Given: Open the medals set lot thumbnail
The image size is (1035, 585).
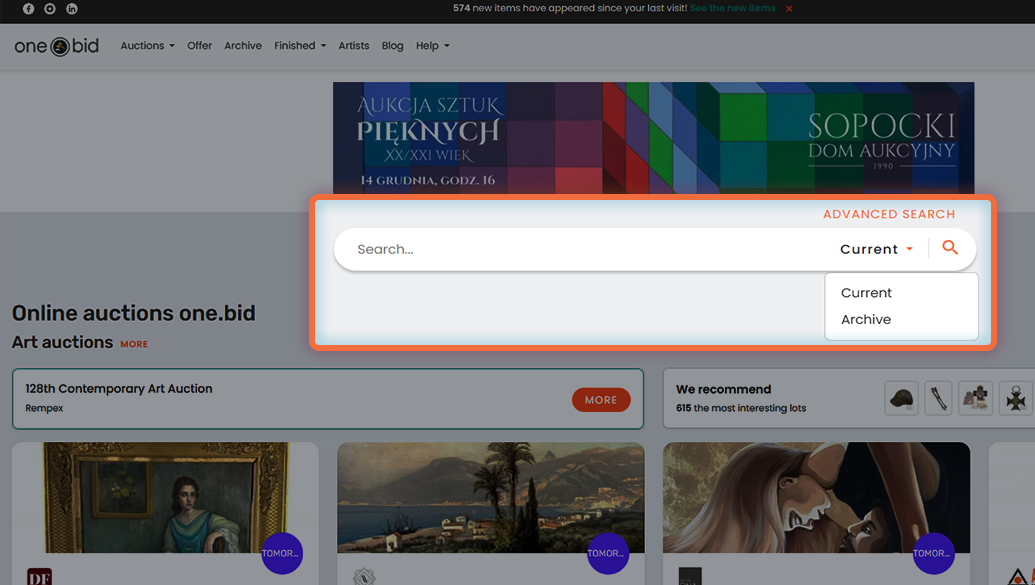Looking at the screenshot, I should (x=976, y=399).
